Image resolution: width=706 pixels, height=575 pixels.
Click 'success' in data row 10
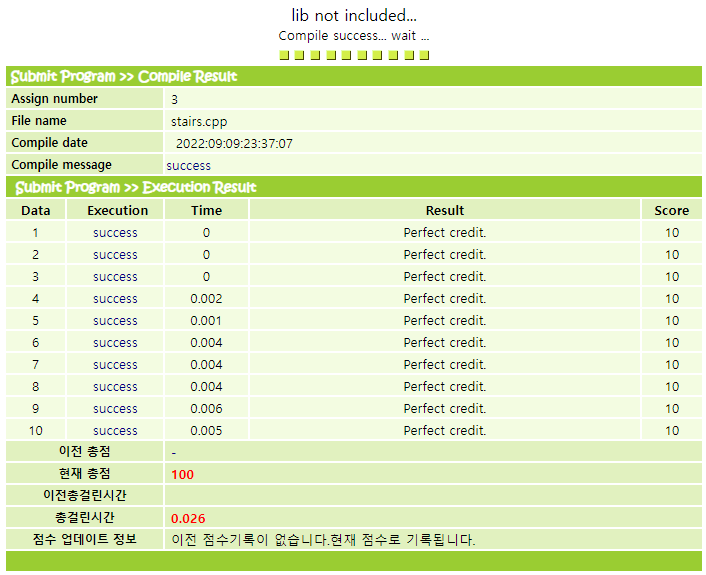coord(115,431)
